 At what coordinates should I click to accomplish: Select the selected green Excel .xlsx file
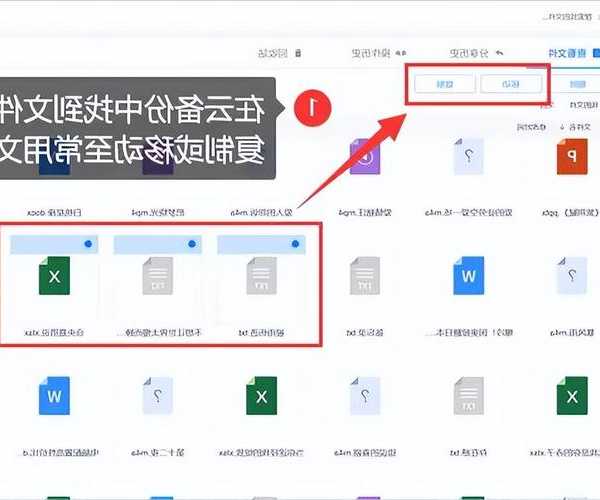point(54,275)
